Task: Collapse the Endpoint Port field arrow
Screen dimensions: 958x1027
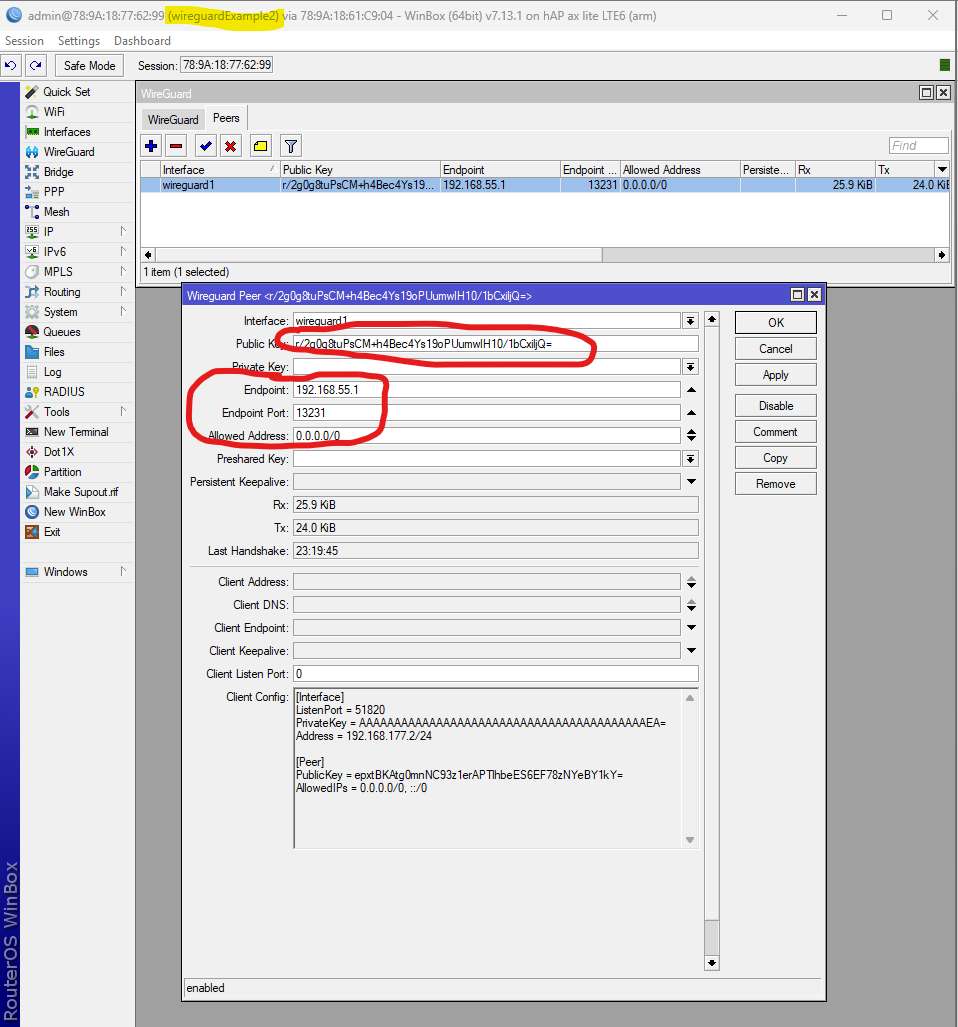Action: coord(691,413)
